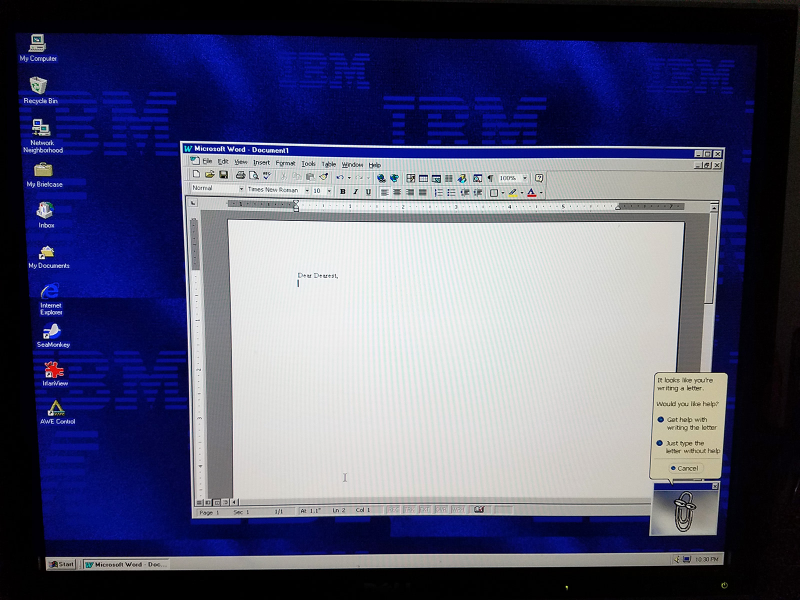This screenshot has height=600, width=800.
Task: Toggle REC macro recording in status bar
Action: 393,509
